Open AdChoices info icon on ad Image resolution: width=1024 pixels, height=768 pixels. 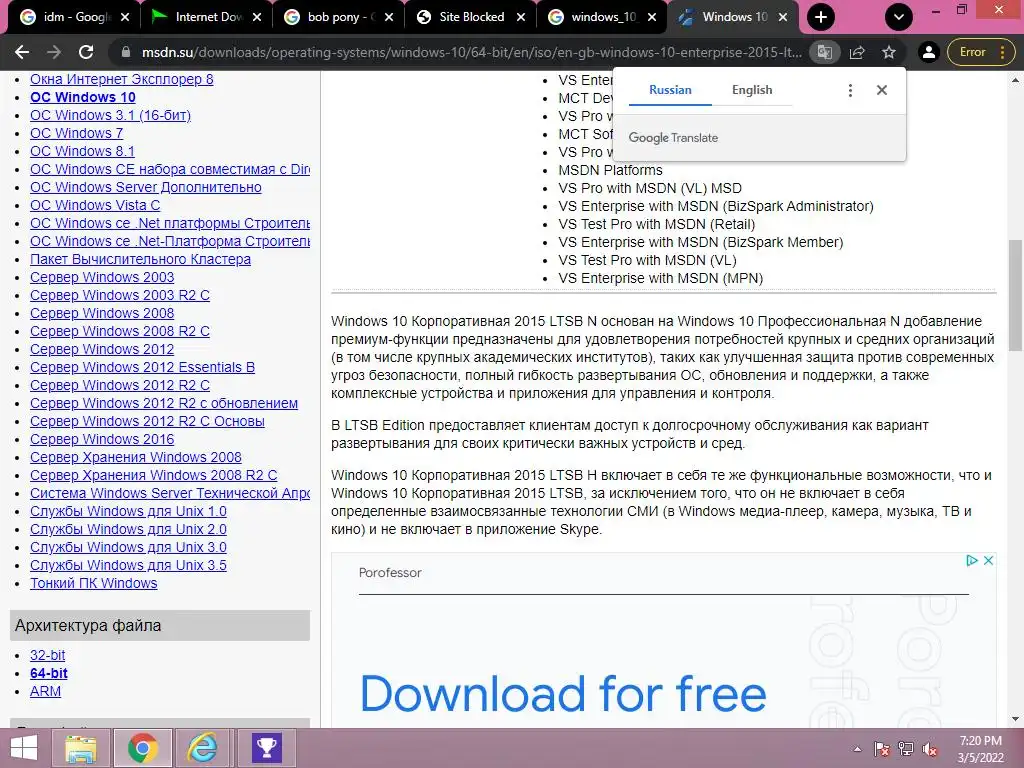click(972, 560)
